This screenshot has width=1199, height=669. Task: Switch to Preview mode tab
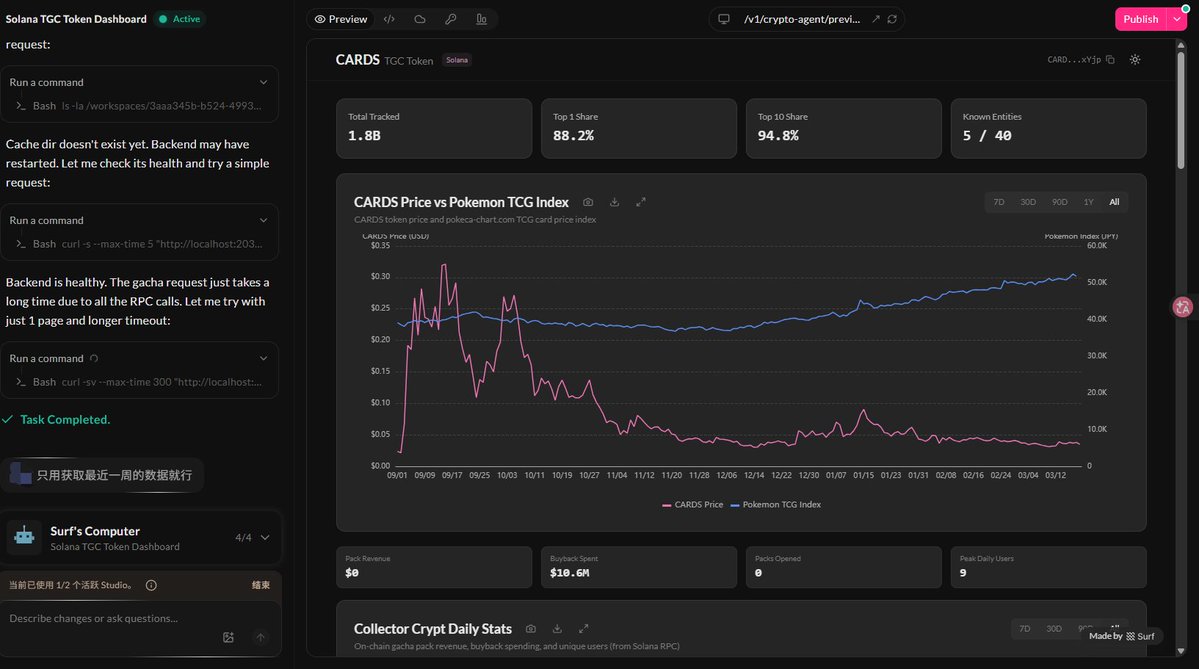click(341, 19)
